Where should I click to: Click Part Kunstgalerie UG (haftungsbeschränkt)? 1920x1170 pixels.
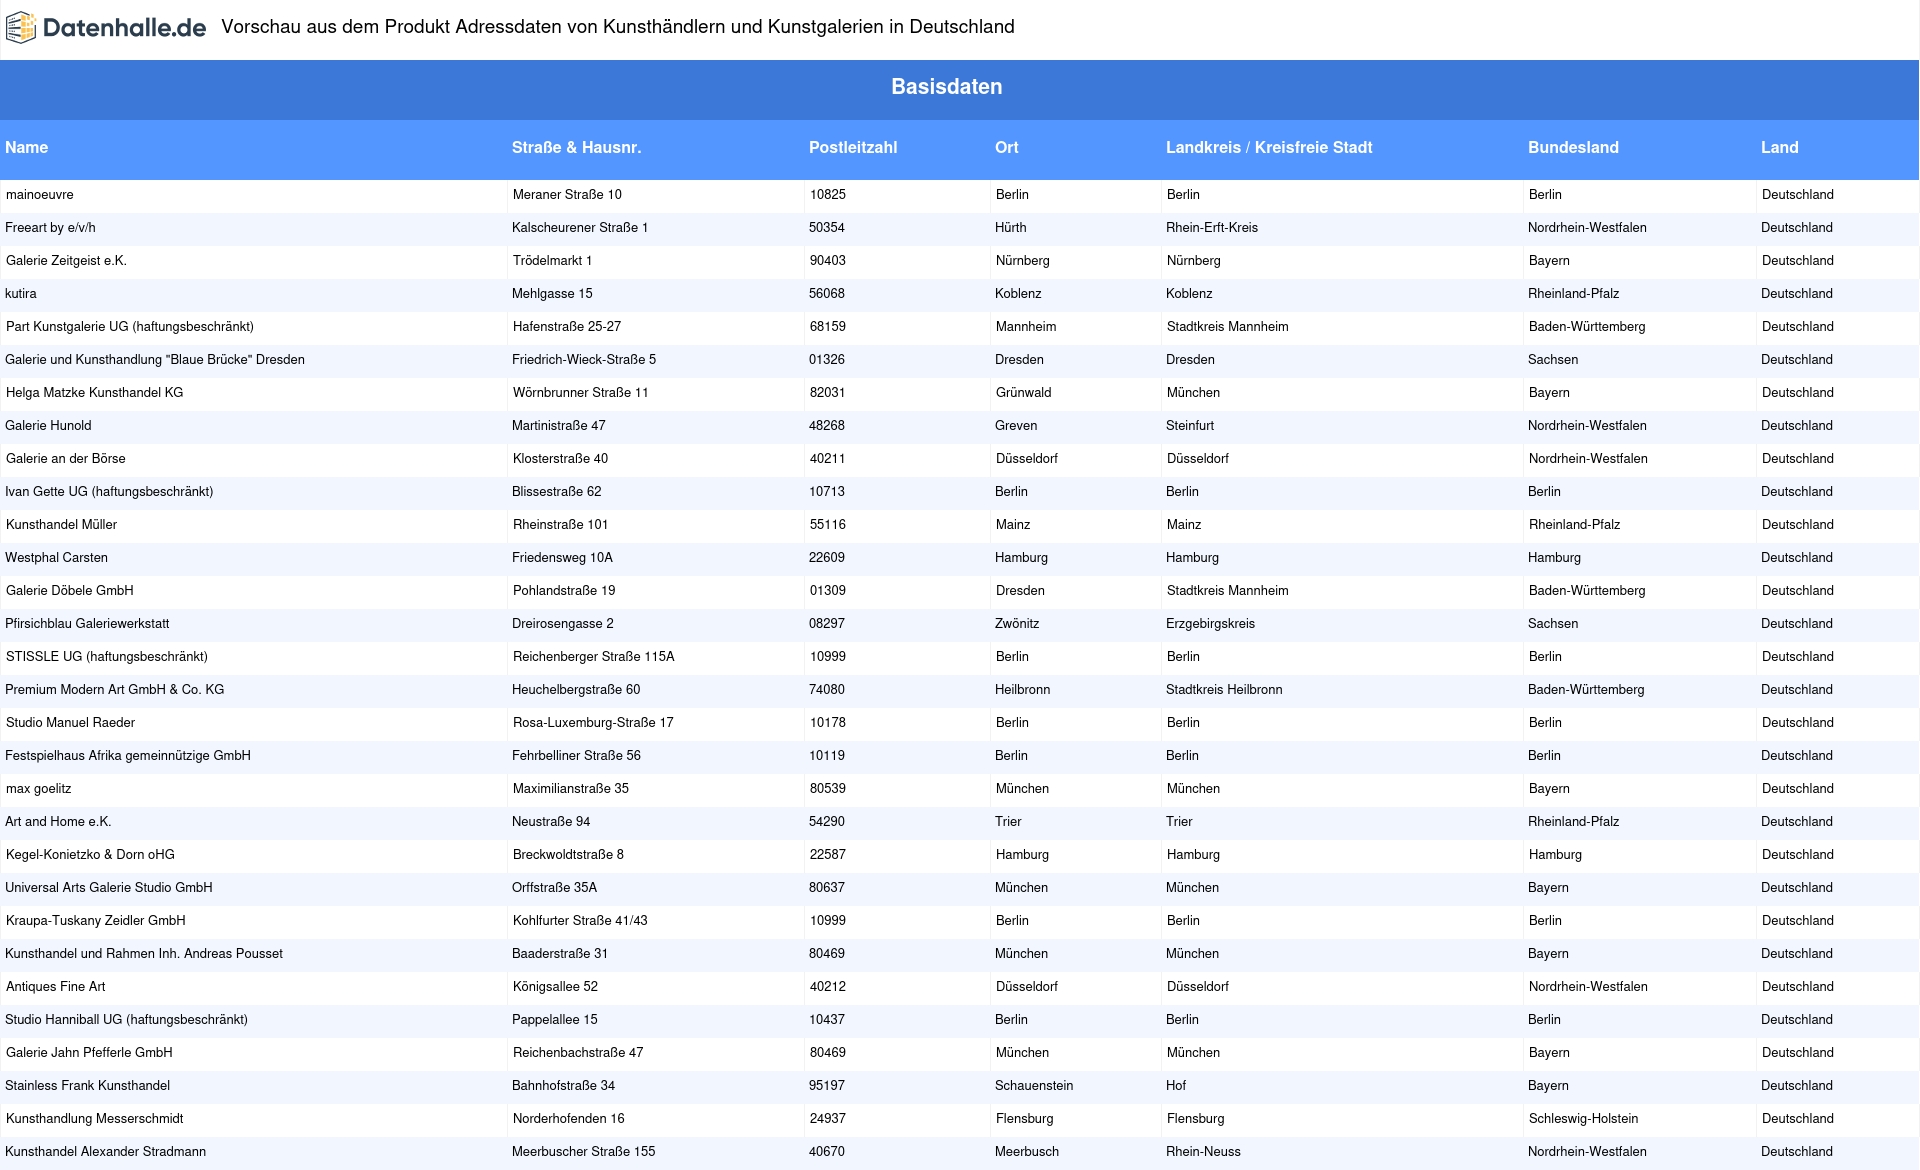click(x=130, y=327)
